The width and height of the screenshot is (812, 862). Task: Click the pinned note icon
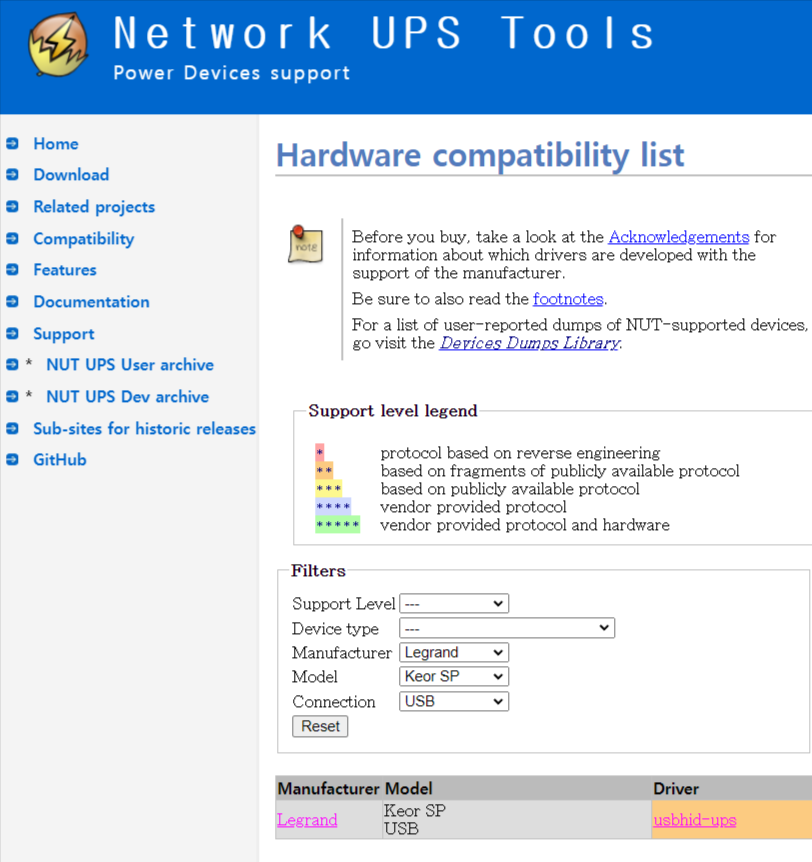coord(305,244)
